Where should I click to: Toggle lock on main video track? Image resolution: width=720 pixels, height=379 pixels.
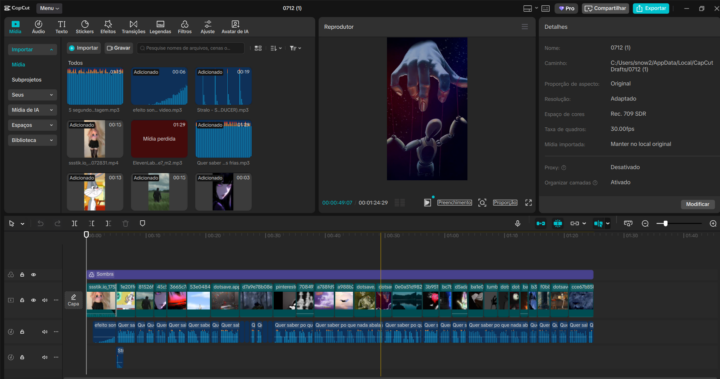click(x=22, y=300)
